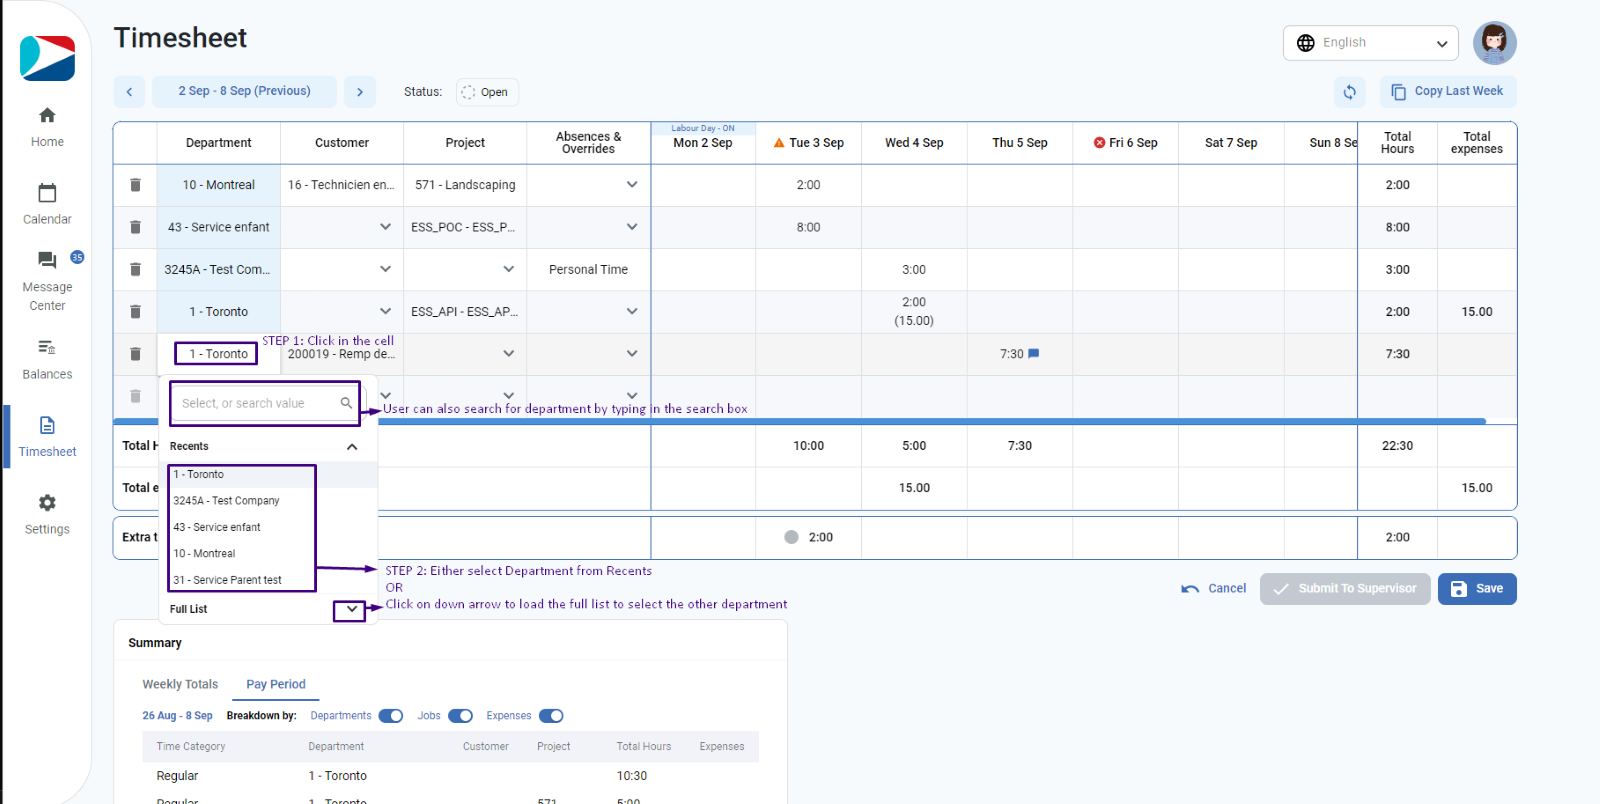Open the note flag on Thursday 7:30

click(x=1034, y=354)
